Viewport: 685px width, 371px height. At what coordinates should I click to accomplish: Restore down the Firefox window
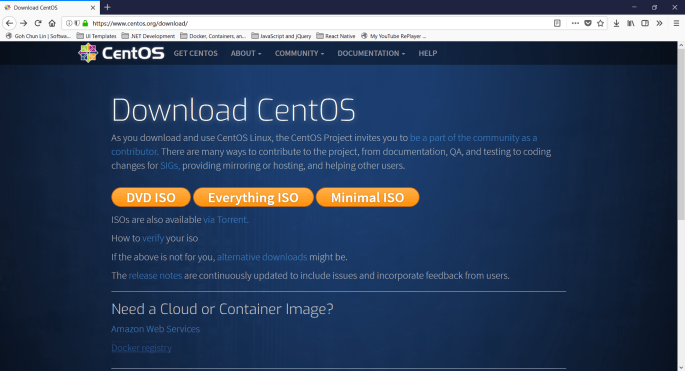tap(654, 7)
